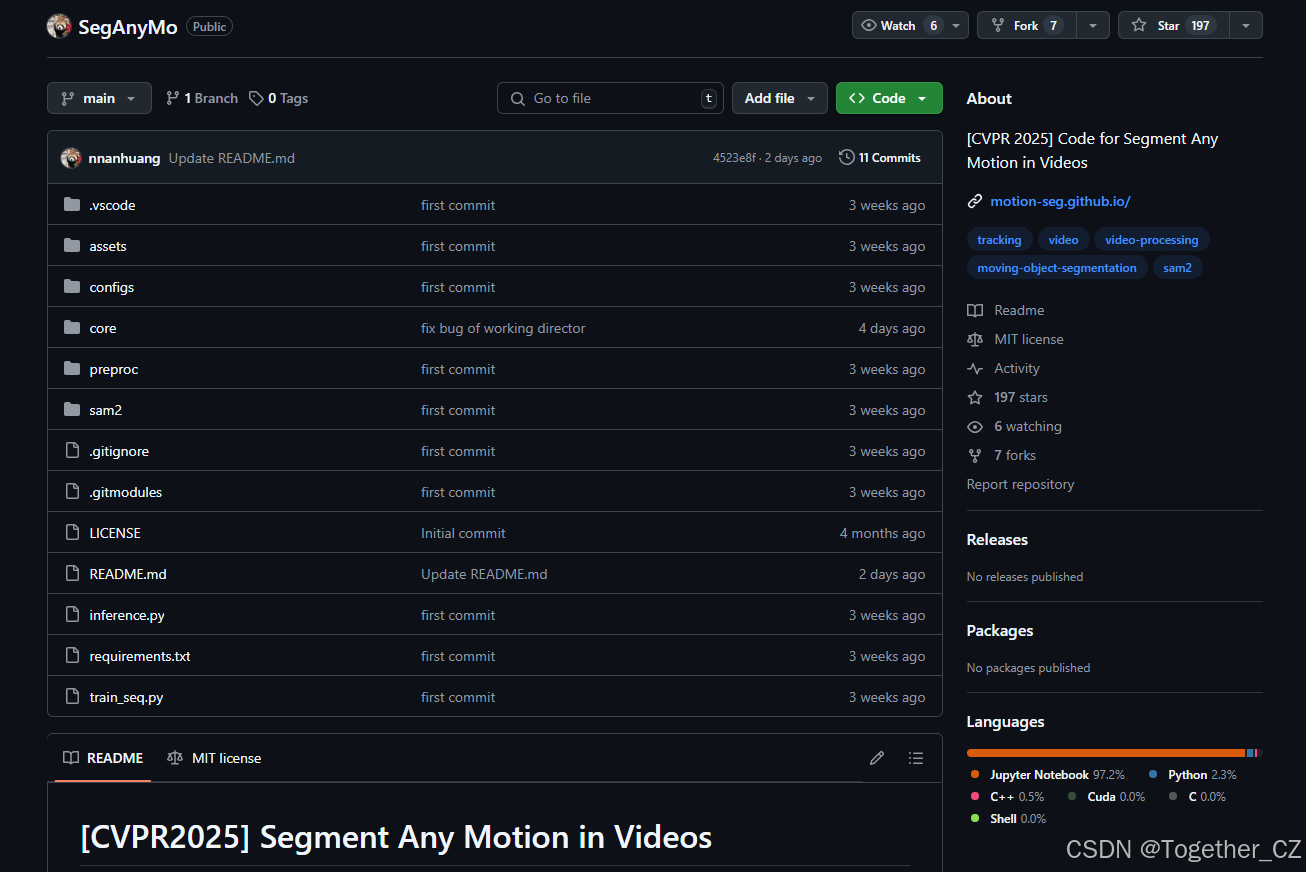Click the SegAnyMo repository avatar
The height and width of the screenshot is (872, 1306).
pos(59,26)
